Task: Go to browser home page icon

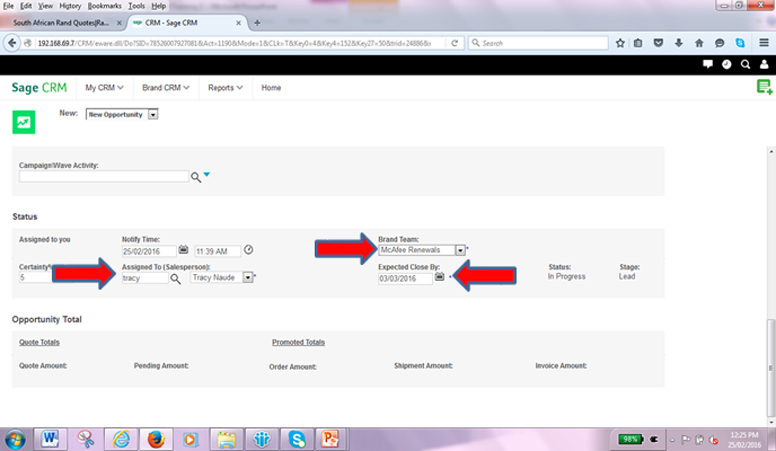Action: [699, 43]
